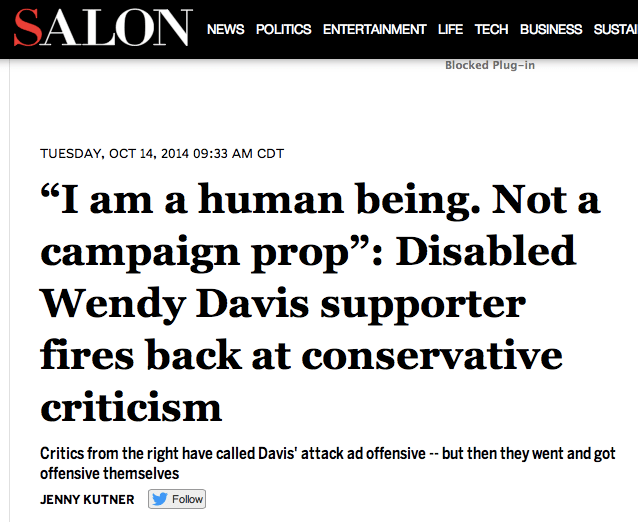
Task: Click the article subheading text
Action: [327, 463]
